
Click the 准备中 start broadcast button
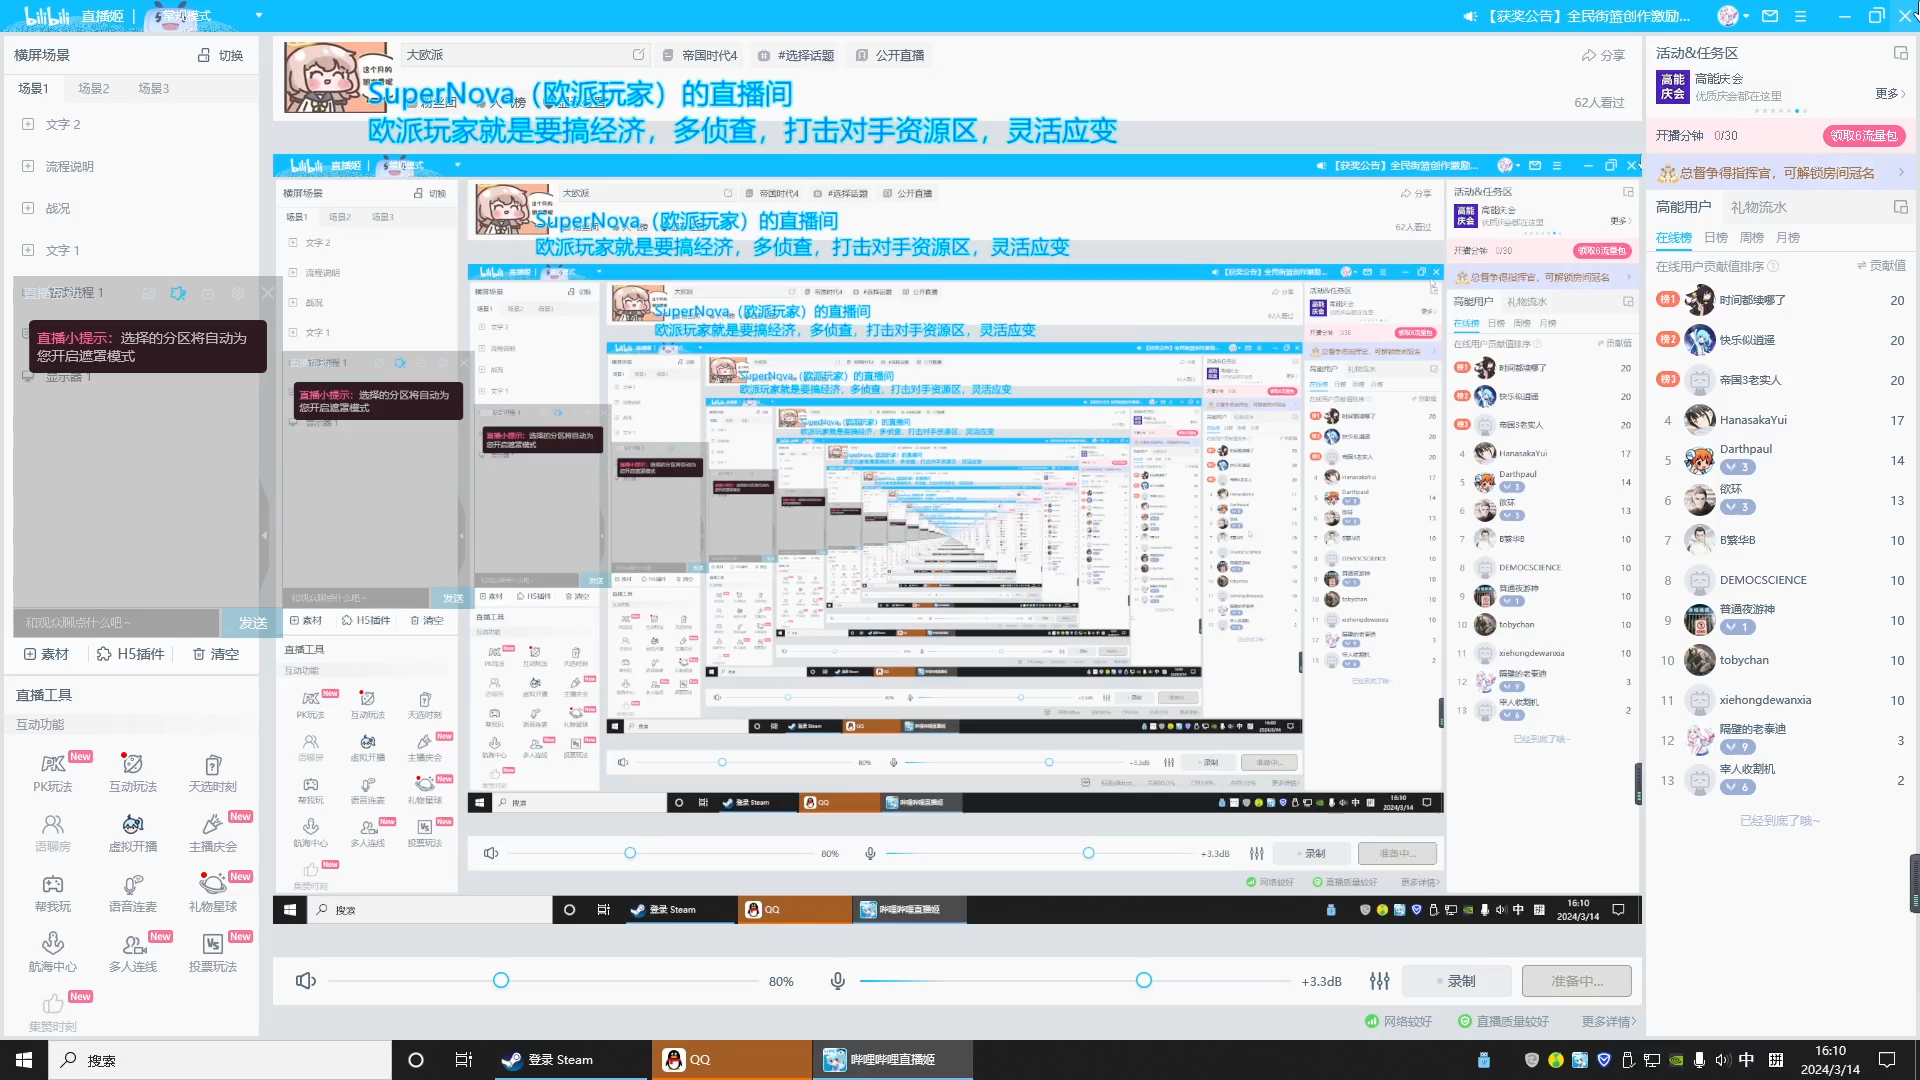coord(1577,981)
